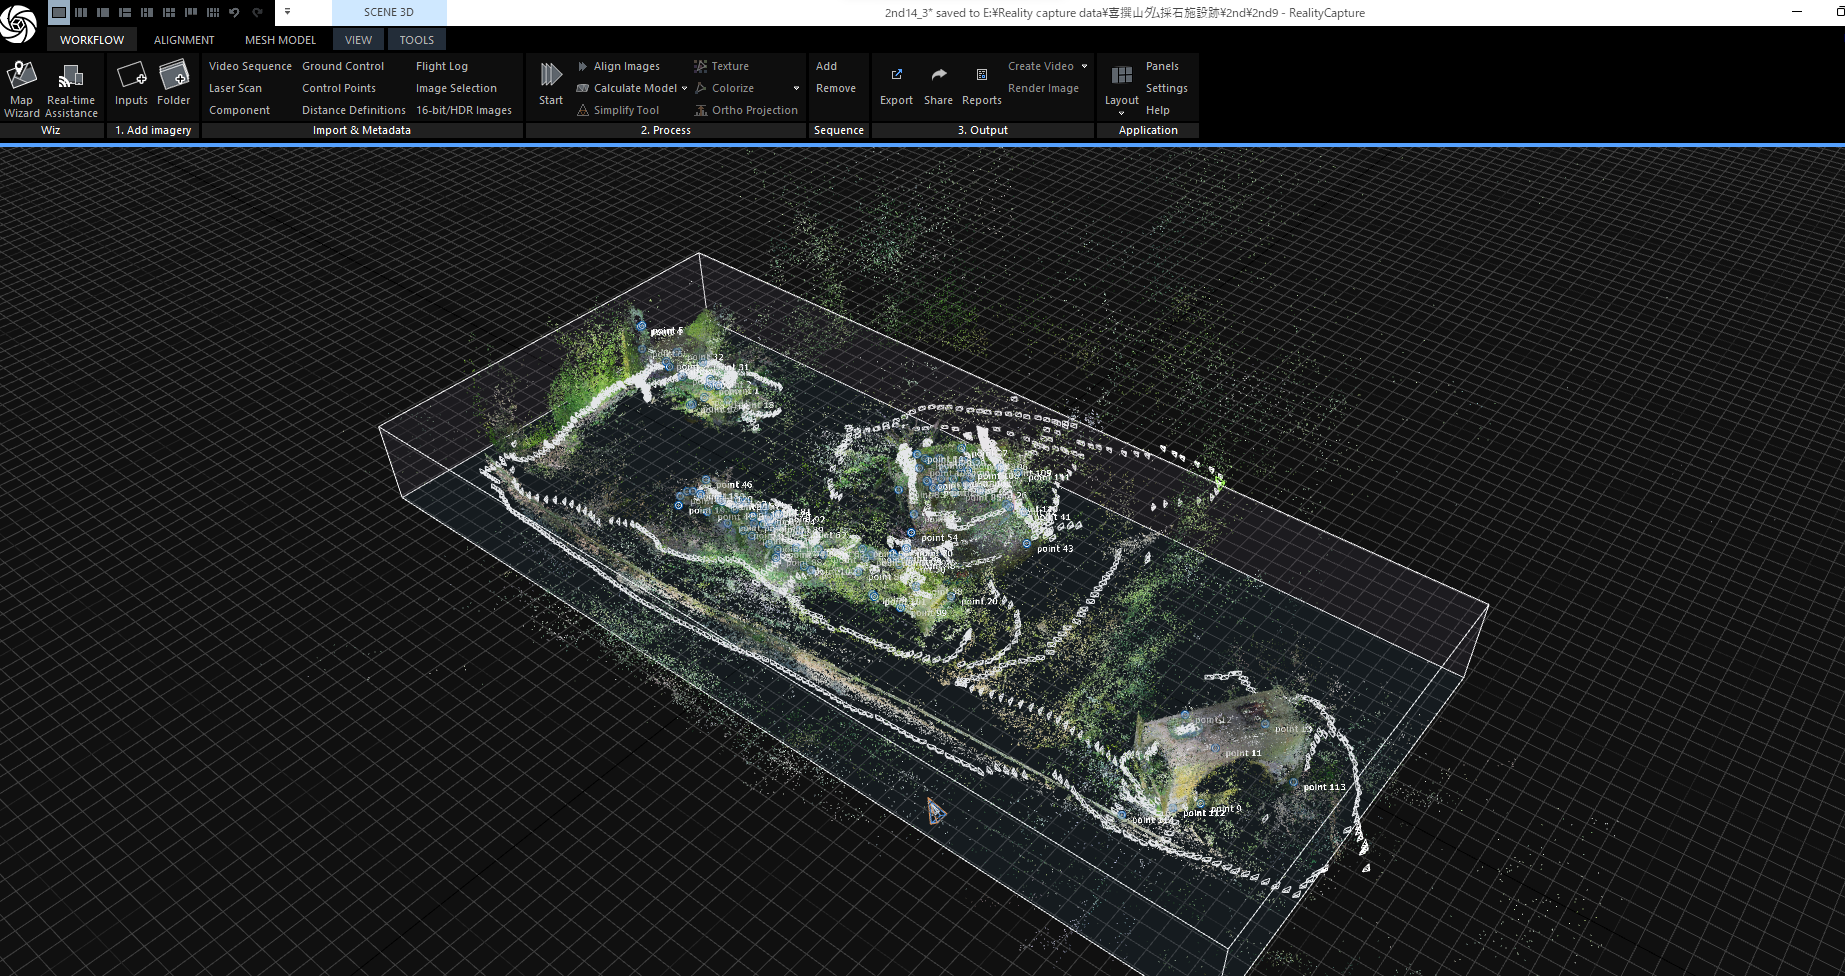1845x976 pixels.
Task: Click the Export icon
Action: 897,75
